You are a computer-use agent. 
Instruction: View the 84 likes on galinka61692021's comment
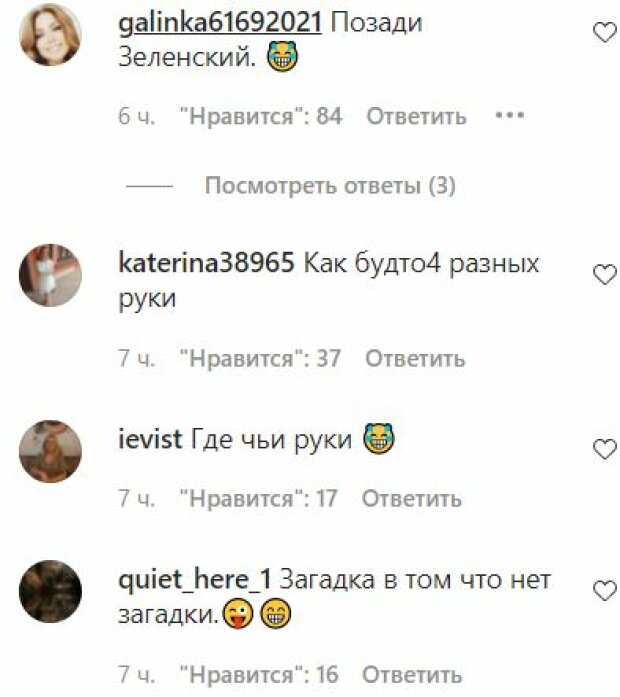tap(261, 116)
